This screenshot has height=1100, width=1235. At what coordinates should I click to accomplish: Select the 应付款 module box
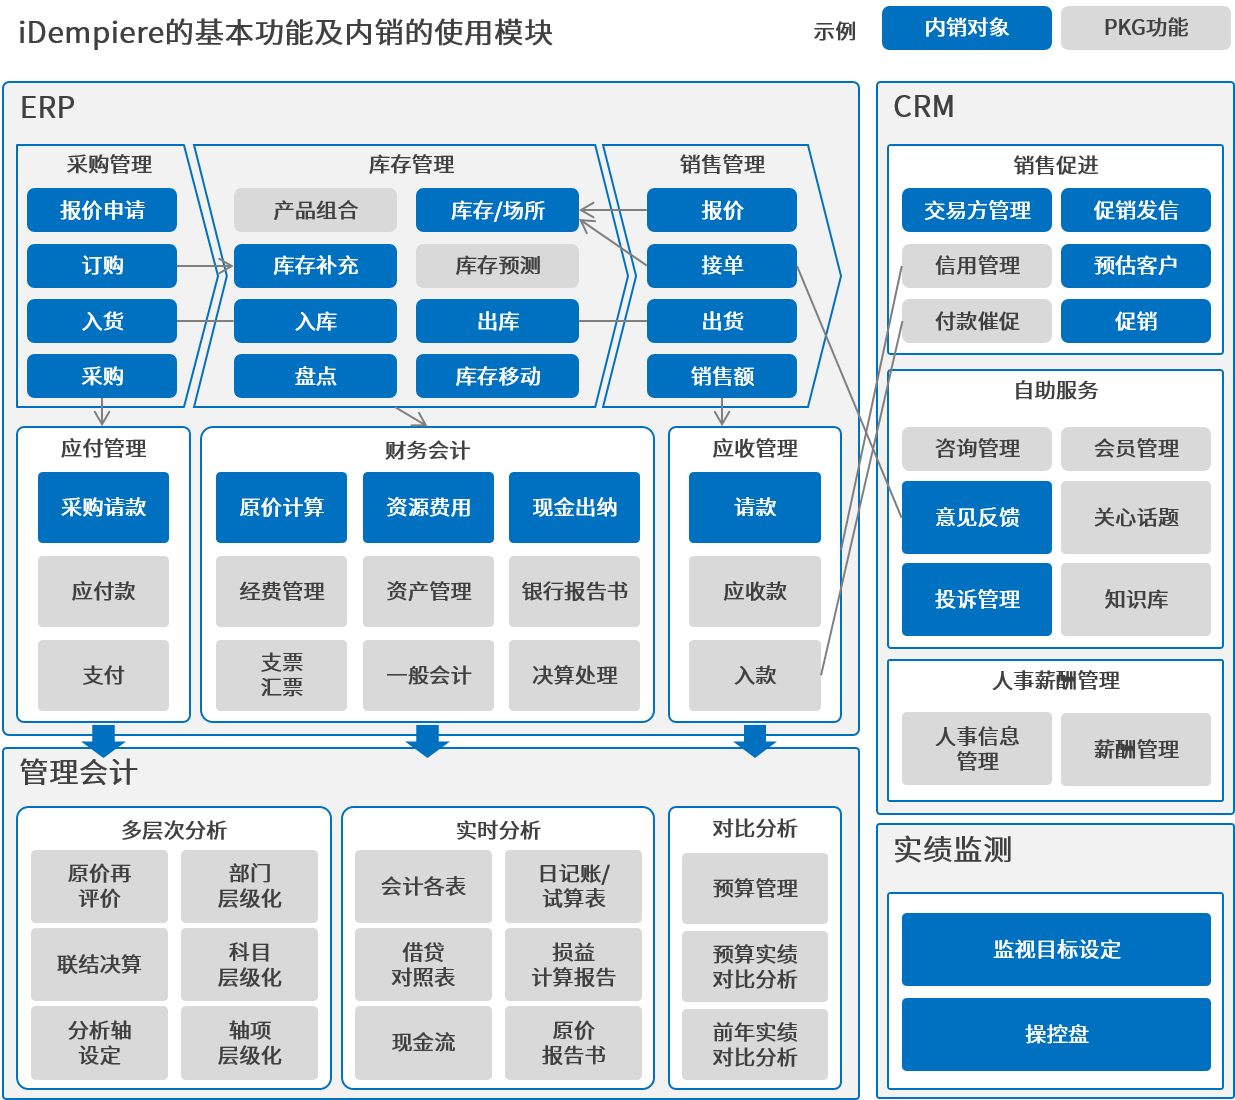[103, 592]
